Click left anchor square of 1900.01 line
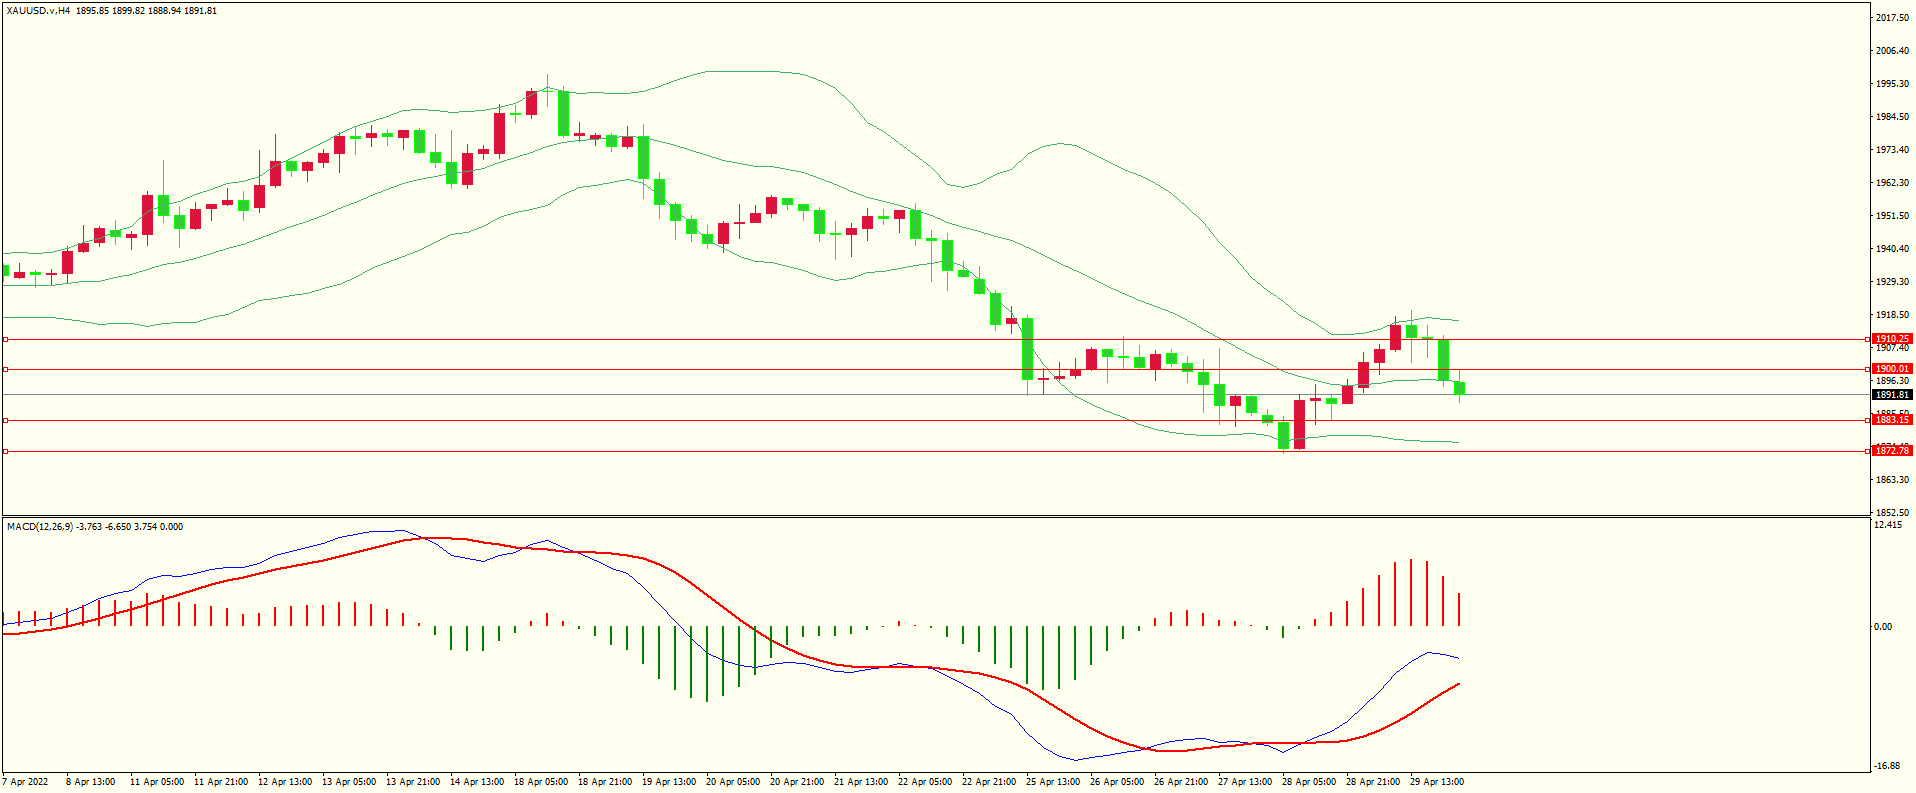Image resolution: width=1916 pixels, height=793 pixels. click(5, 369)
